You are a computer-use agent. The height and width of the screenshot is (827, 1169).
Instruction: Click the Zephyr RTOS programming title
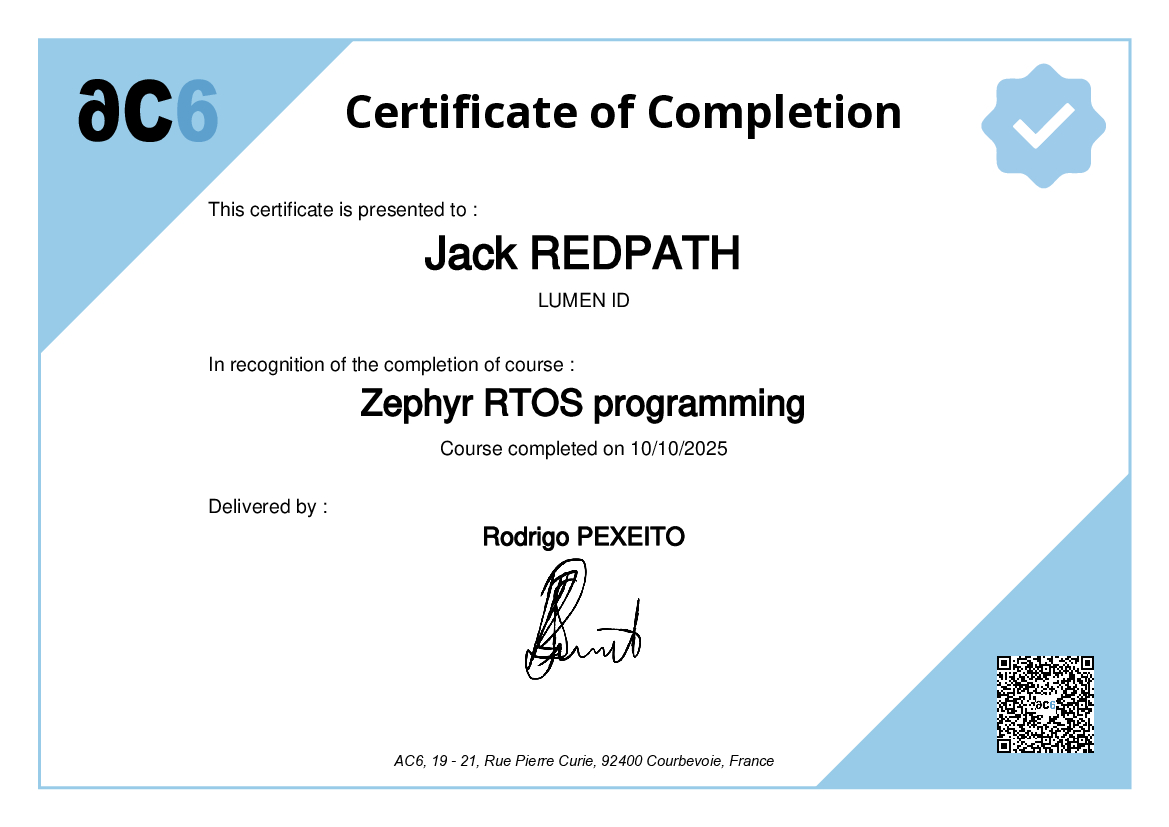[x=582, y=403]
